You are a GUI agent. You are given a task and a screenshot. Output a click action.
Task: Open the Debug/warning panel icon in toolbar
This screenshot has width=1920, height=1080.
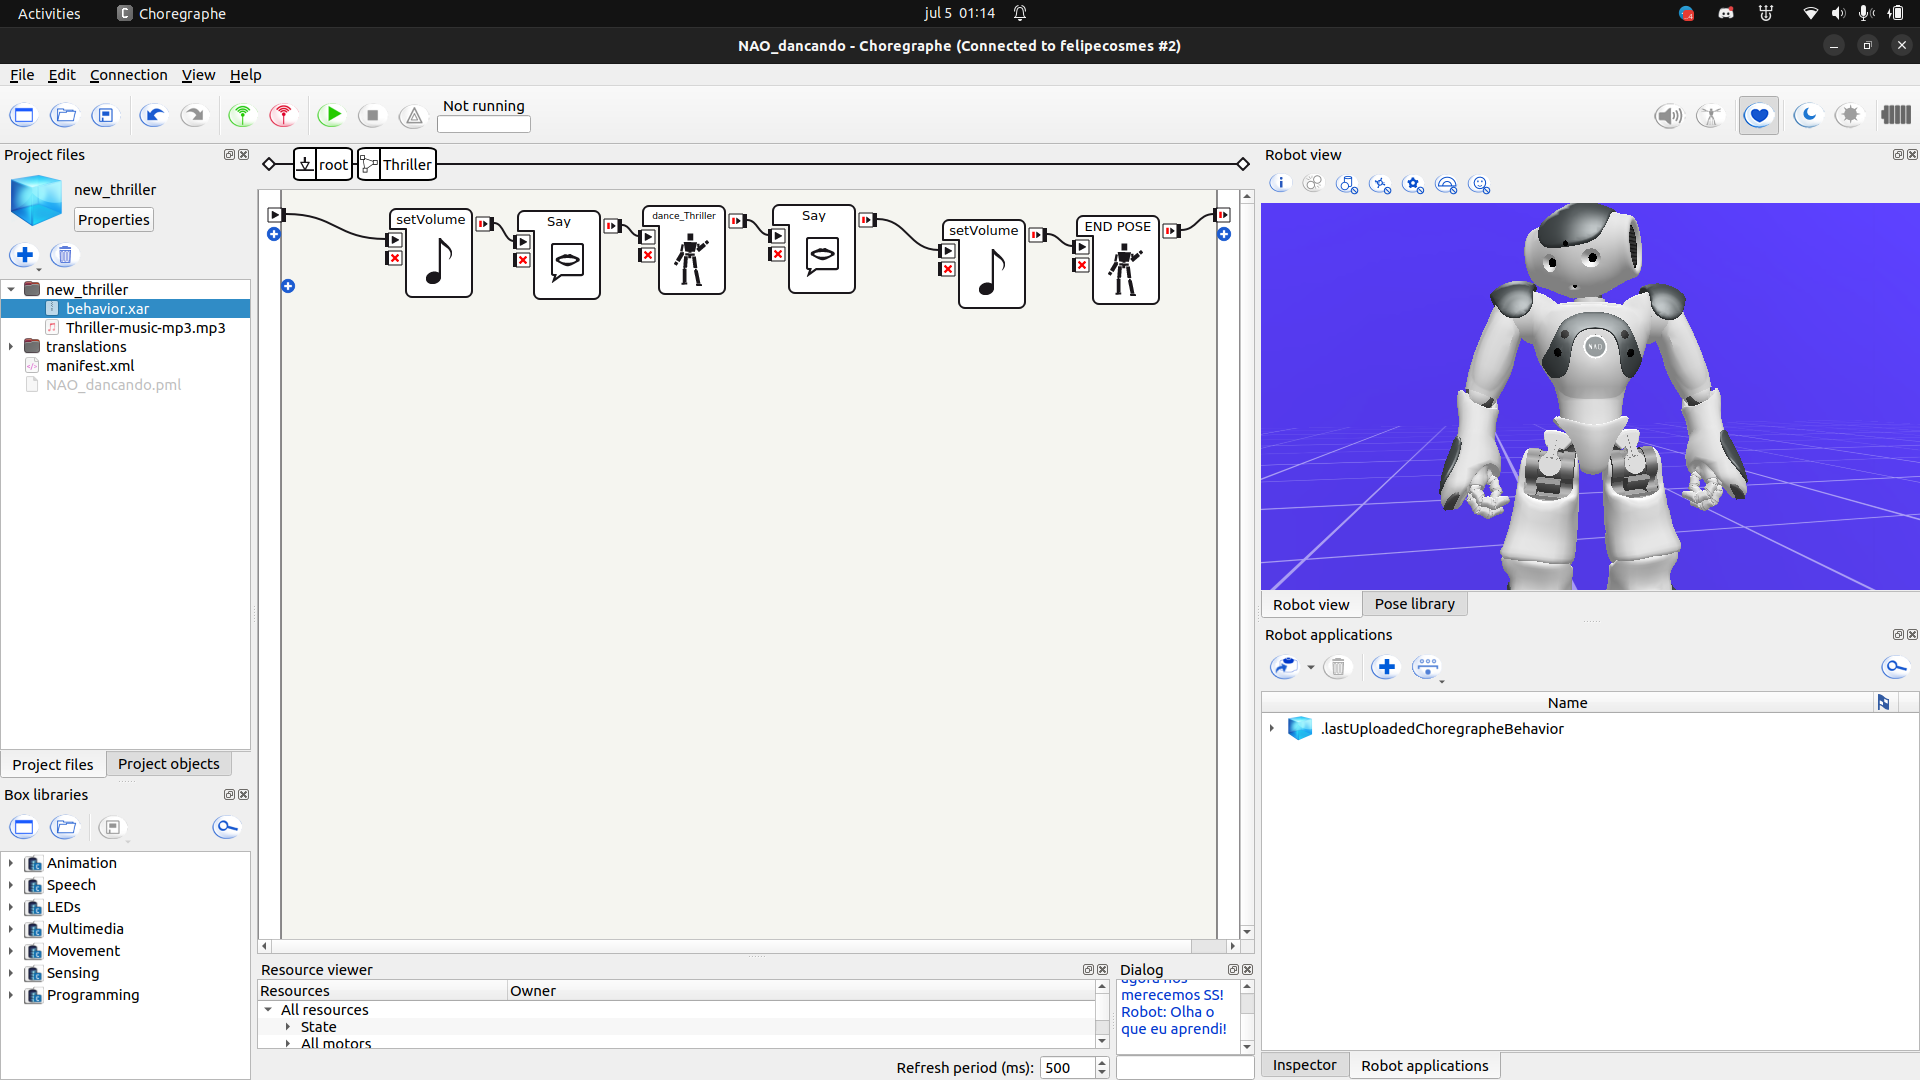412,115
